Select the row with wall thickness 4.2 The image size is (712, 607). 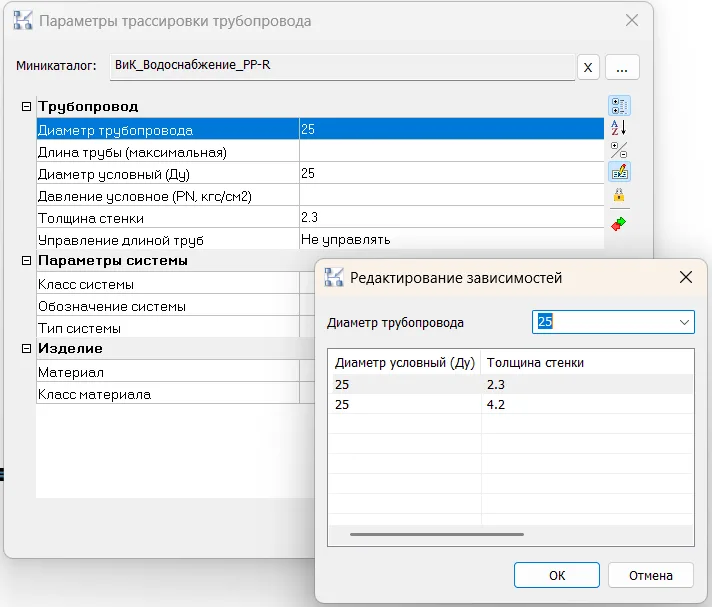point(510,405)
